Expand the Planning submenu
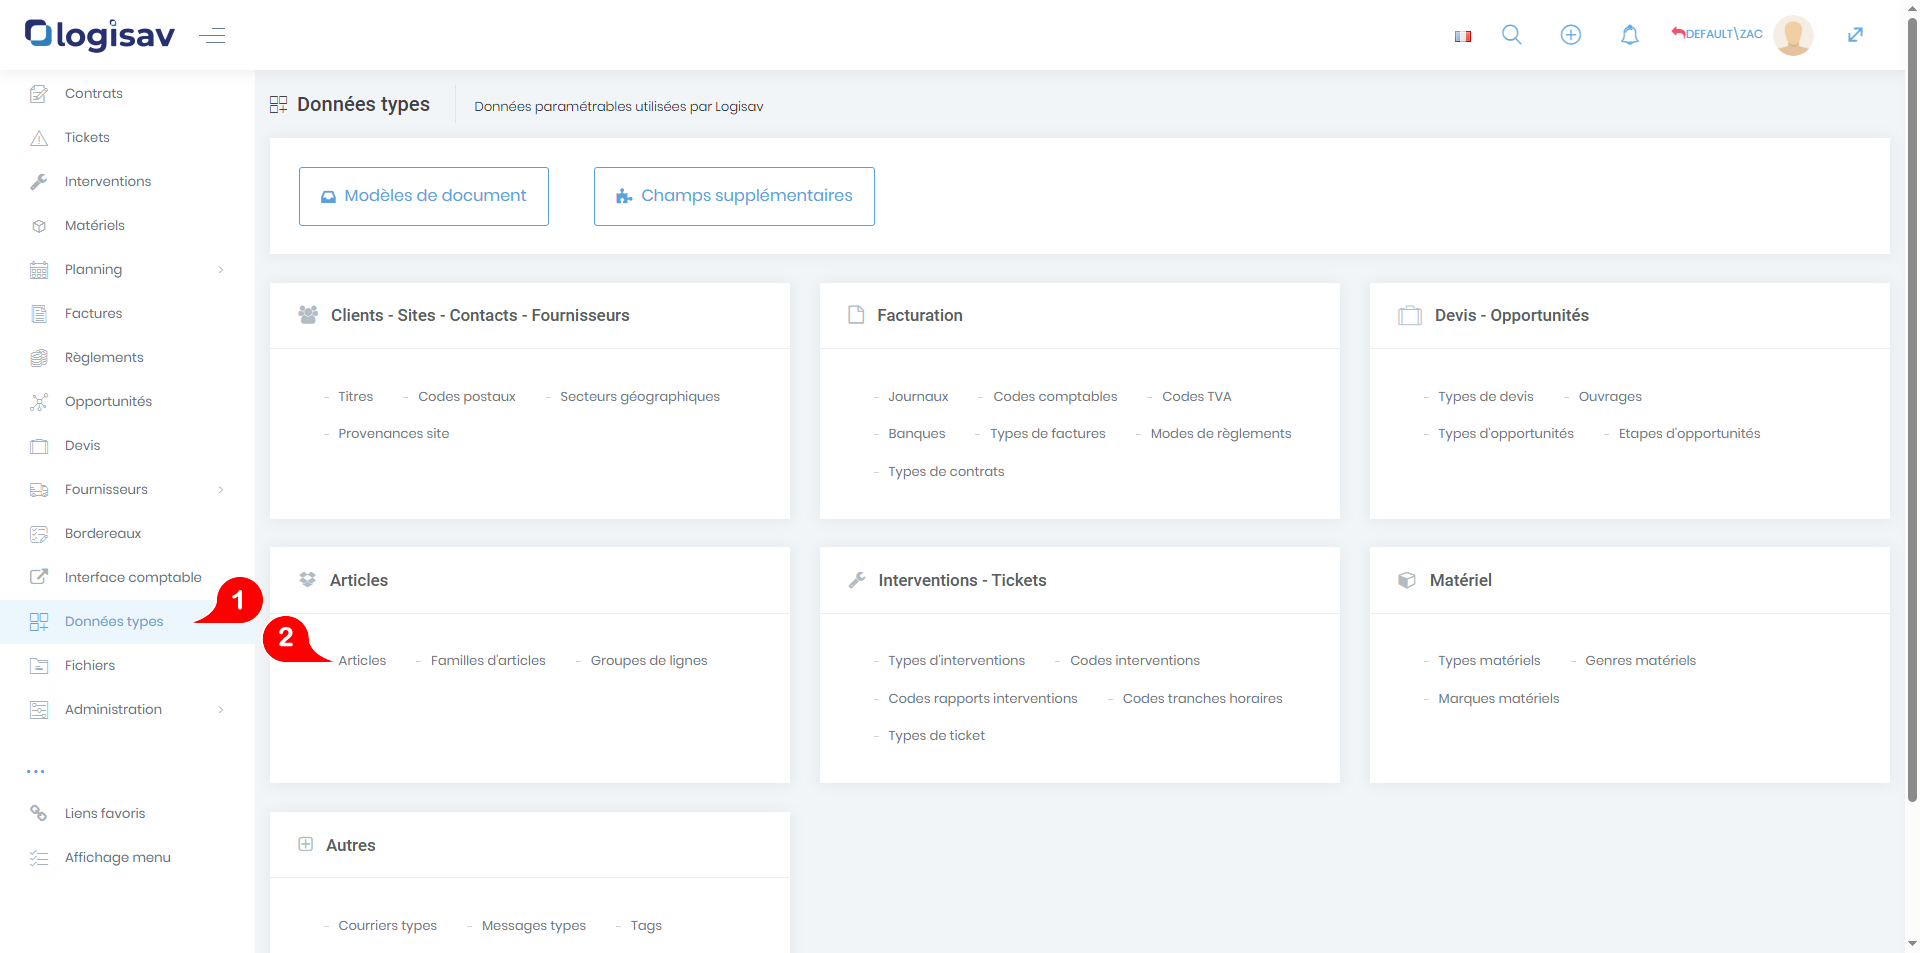The image size is (1920, 953). [x=221, y=270]
